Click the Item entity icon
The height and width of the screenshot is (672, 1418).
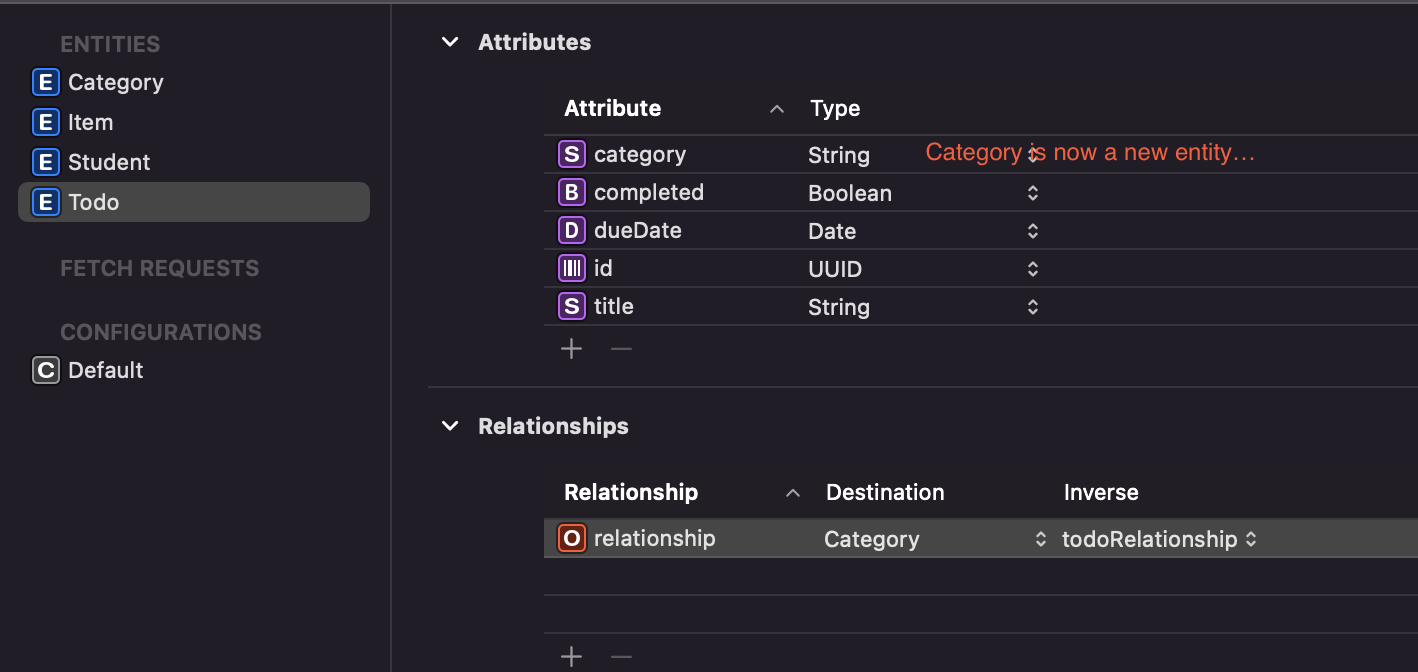click(45, 122)
